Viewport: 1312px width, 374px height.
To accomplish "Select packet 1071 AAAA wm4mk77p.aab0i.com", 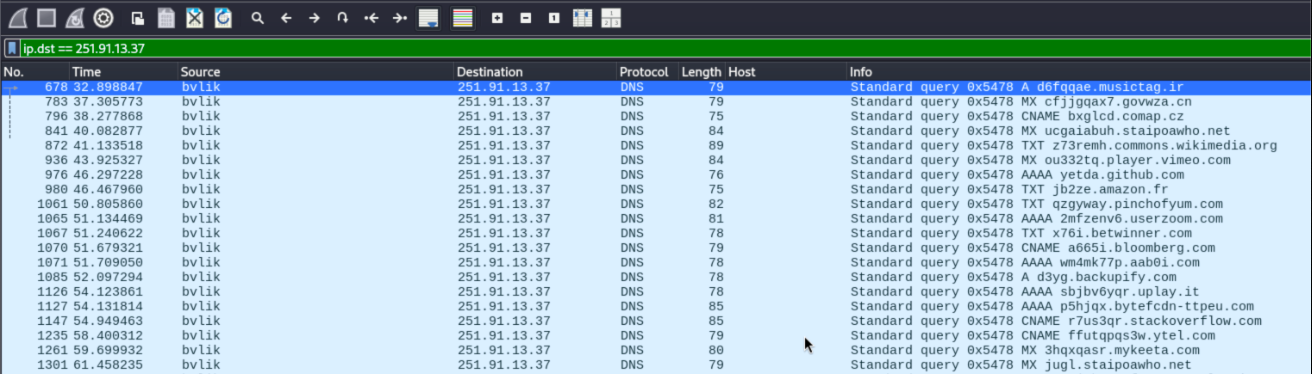I will [656, 262].
